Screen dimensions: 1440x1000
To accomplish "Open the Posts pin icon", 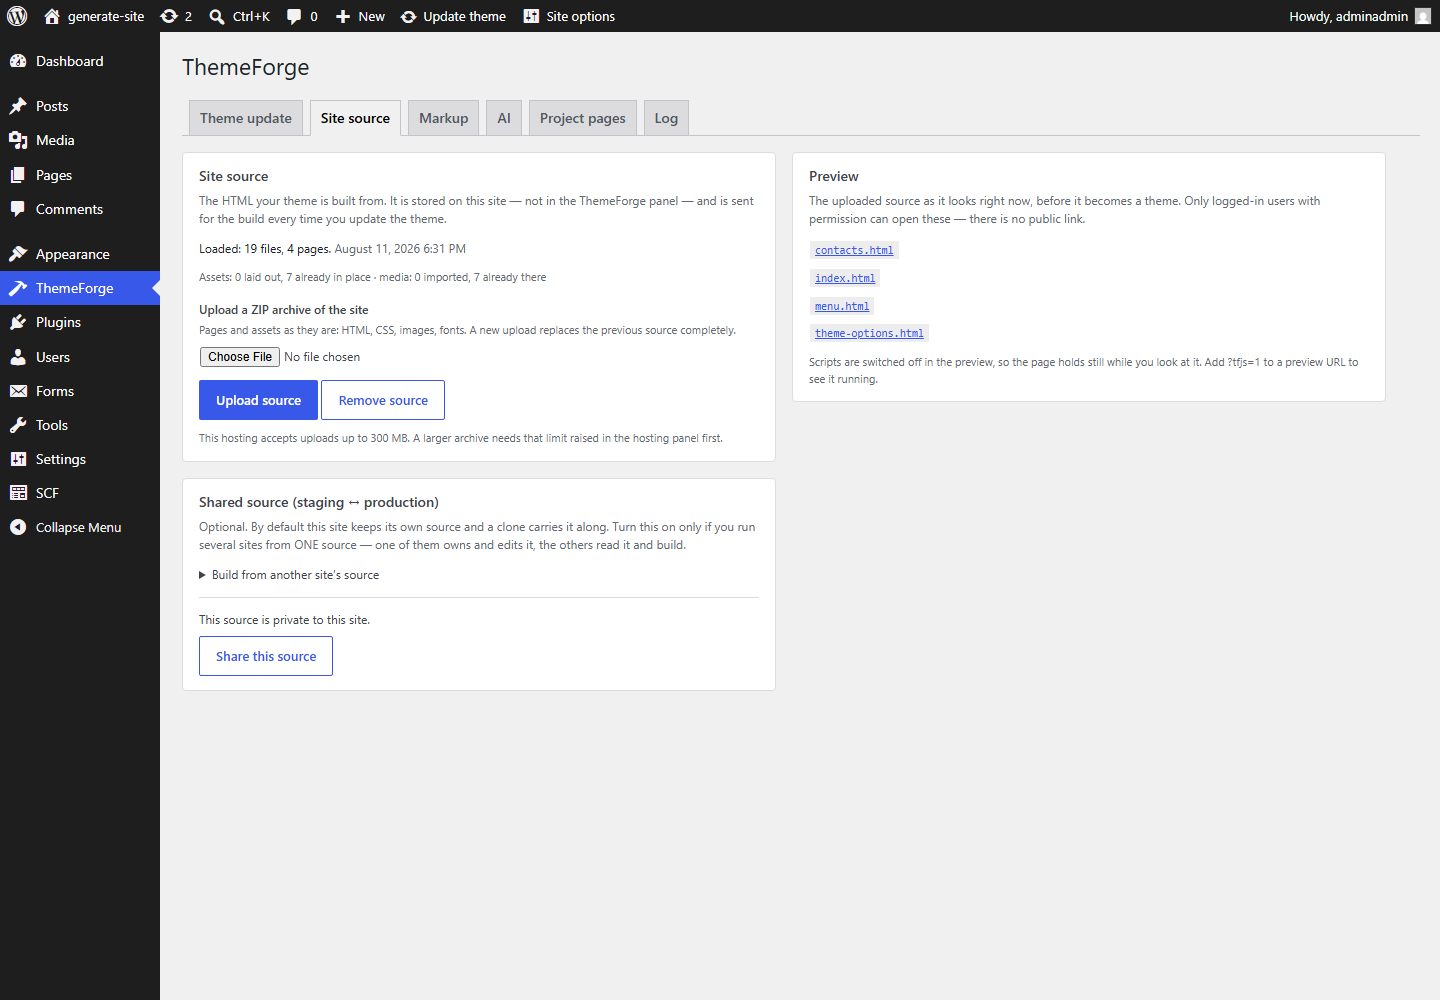I will 18,106.
